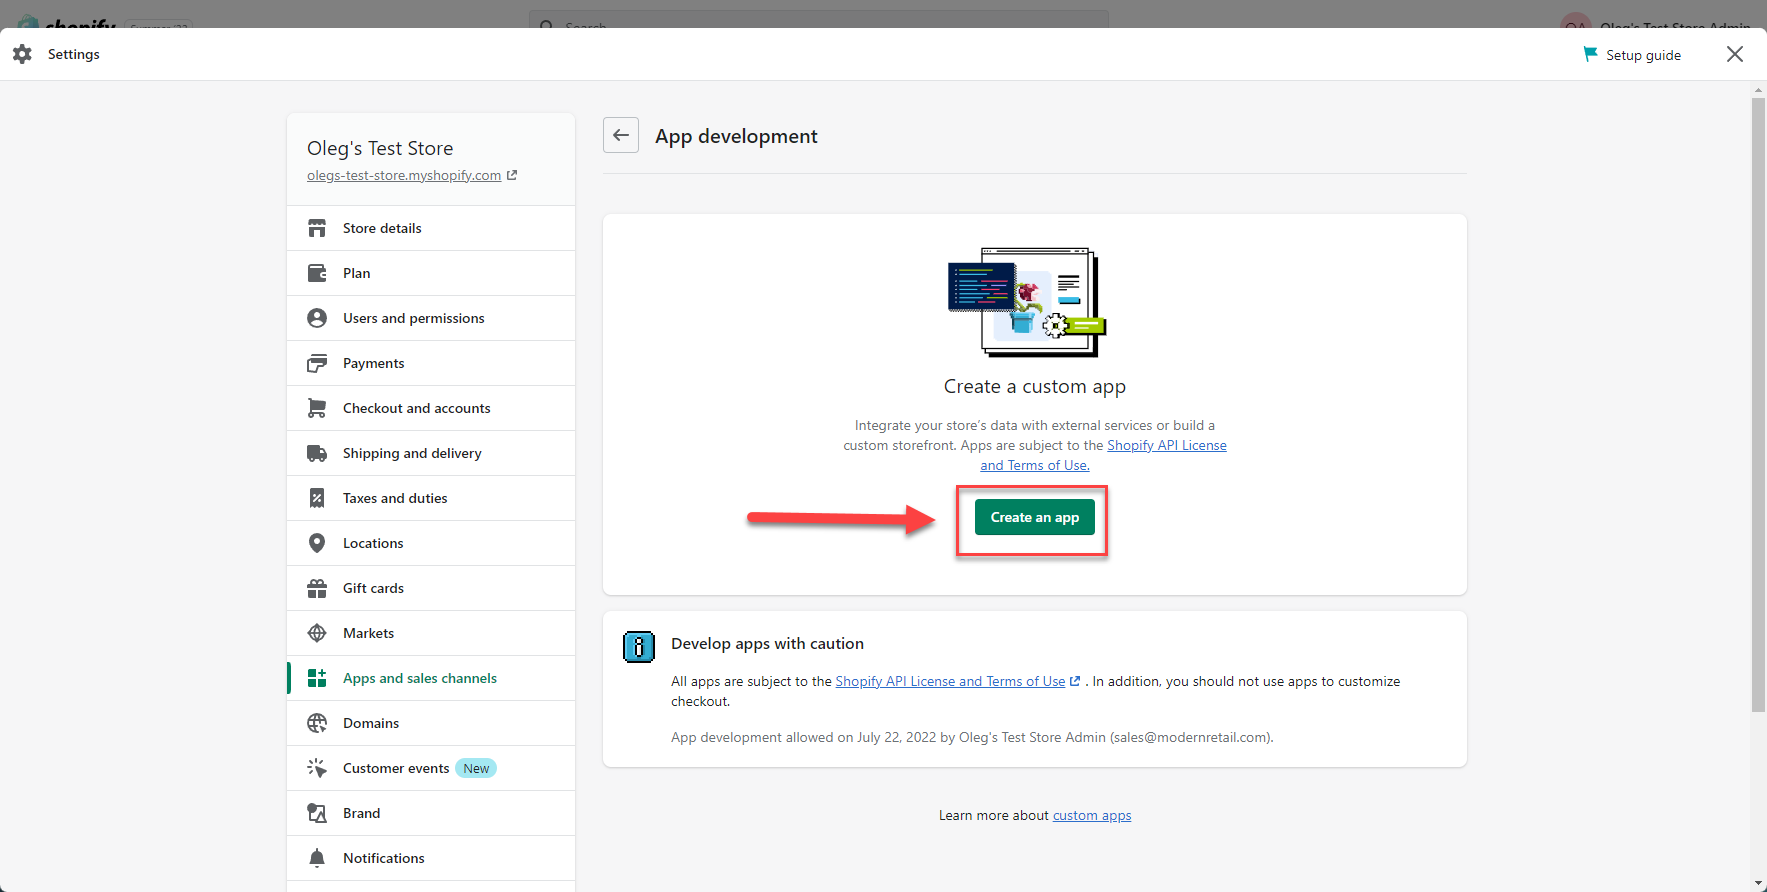Screen dimensions: 1767x892
Task: Click the Settings gear icon
Action: pyautogui.click(x=22, y=54)
